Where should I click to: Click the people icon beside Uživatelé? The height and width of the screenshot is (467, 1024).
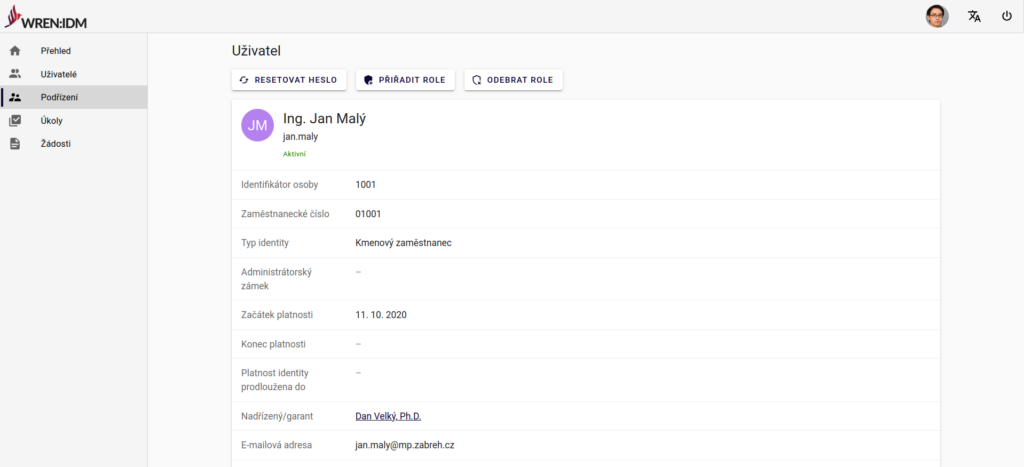[x=15, y=74]
